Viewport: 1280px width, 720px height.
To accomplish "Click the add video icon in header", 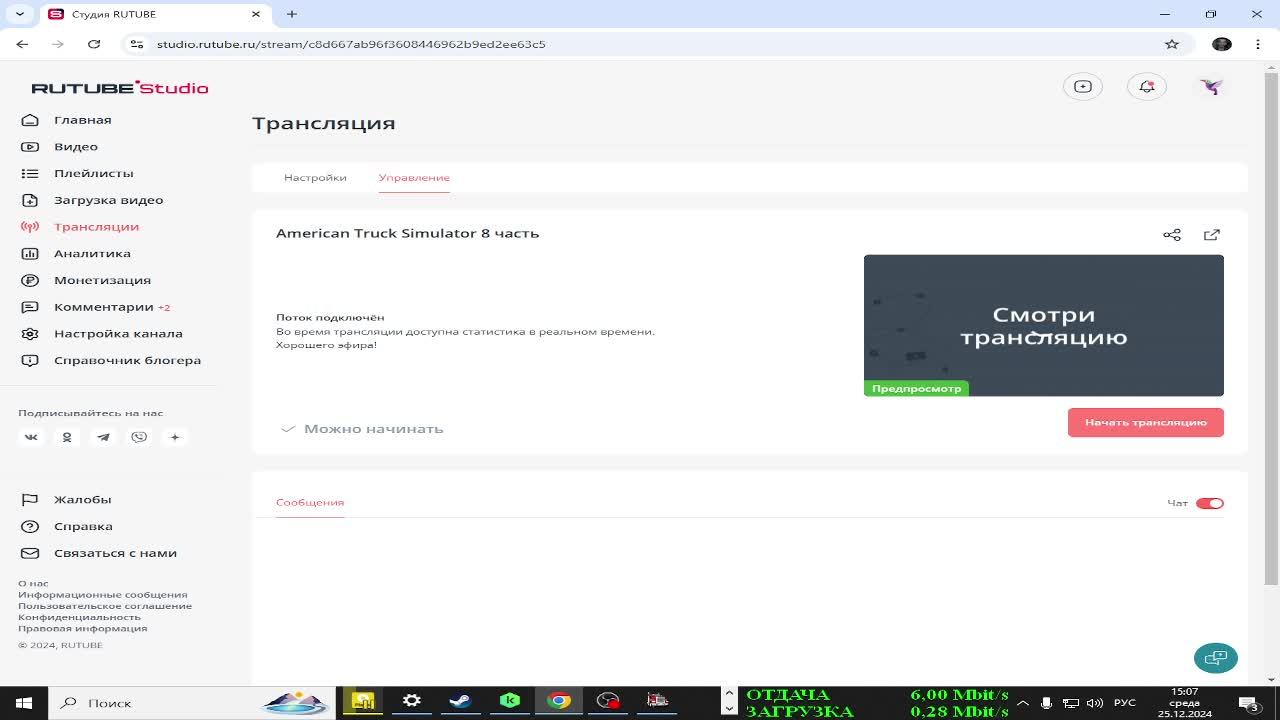I will coord(1083,87).
